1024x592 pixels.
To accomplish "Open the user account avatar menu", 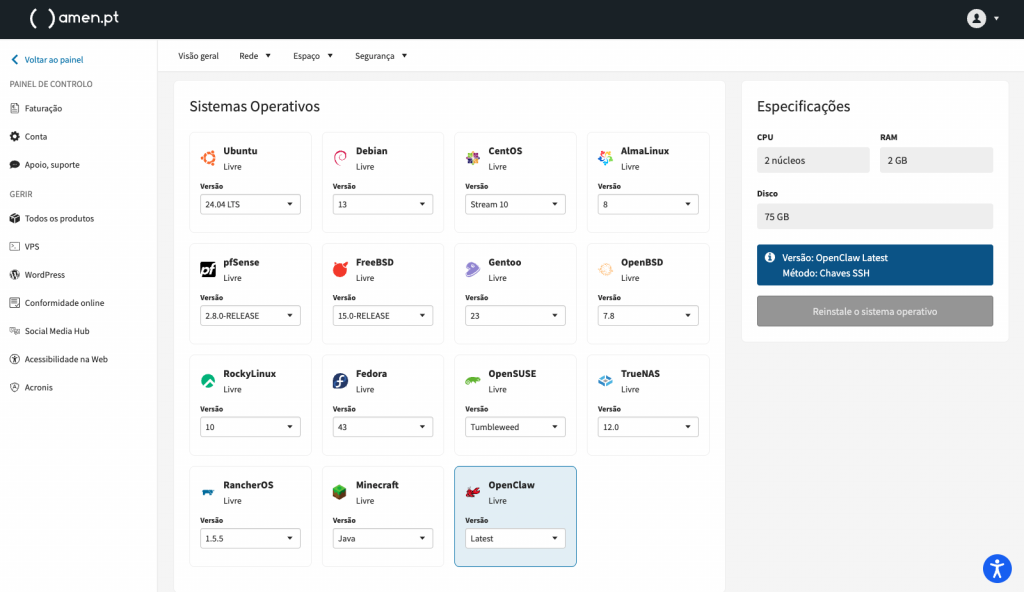I will [976, 18].
